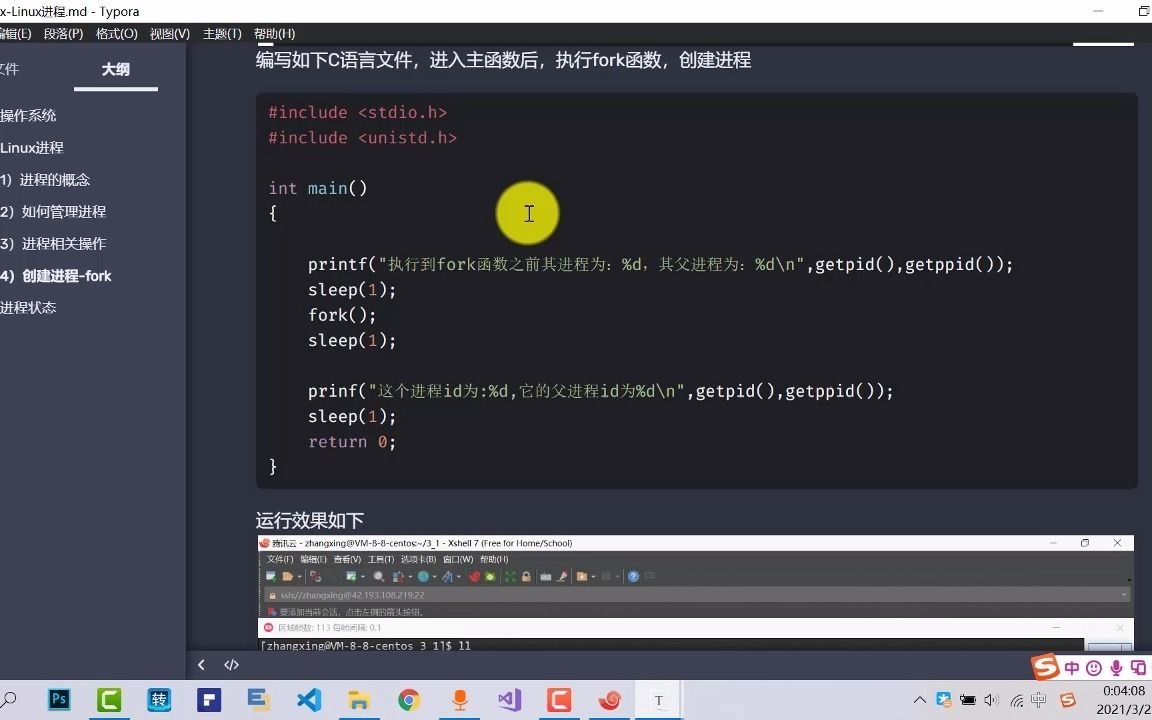1152x720 pixels.
Task: Click the printf line containing 执行到fork函数之前
Action: [660, 264]
